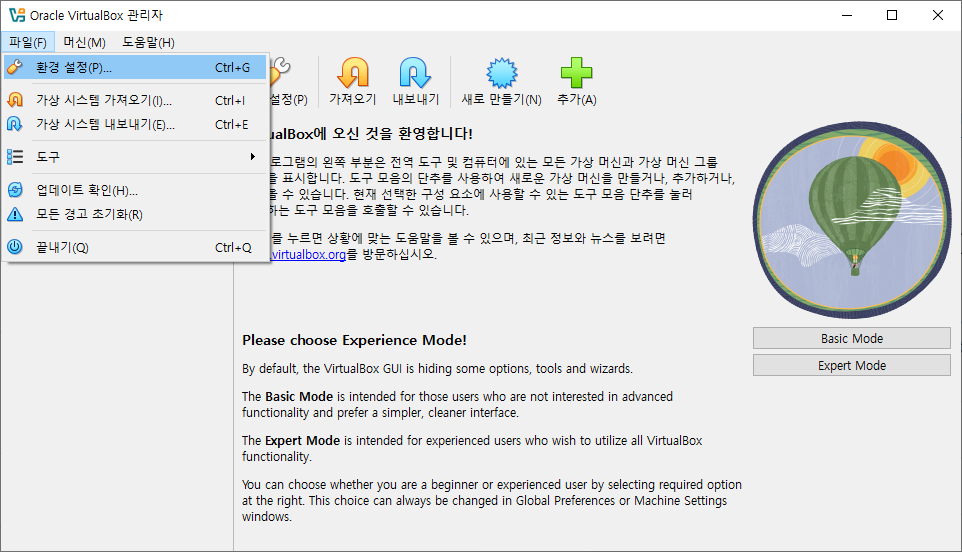Click the orange import icon in the menu
The height and width of the screenshot is (552, 962).
click(x=15, y=100)
